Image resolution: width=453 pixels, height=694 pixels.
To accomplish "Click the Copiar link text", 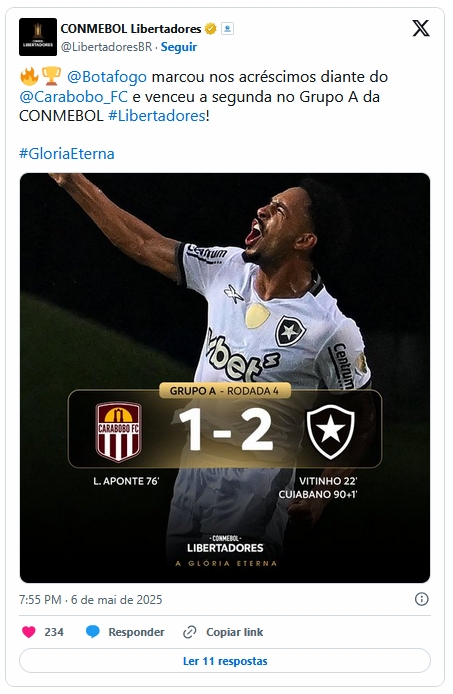I will (x=235, y=632).
